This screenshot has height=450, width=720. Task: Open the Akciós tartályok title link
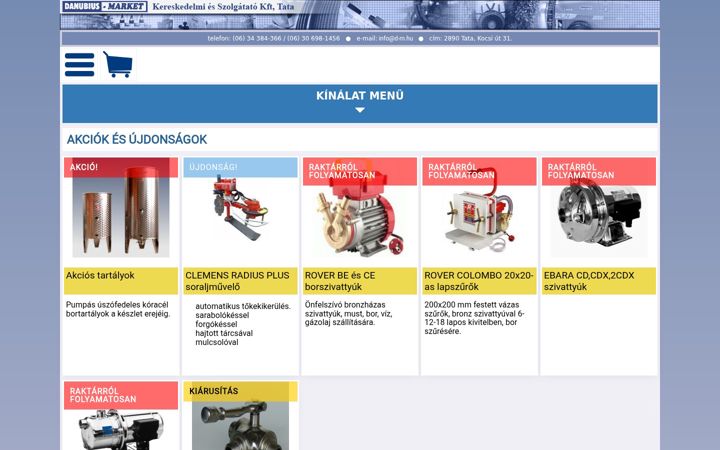[100, 276]
